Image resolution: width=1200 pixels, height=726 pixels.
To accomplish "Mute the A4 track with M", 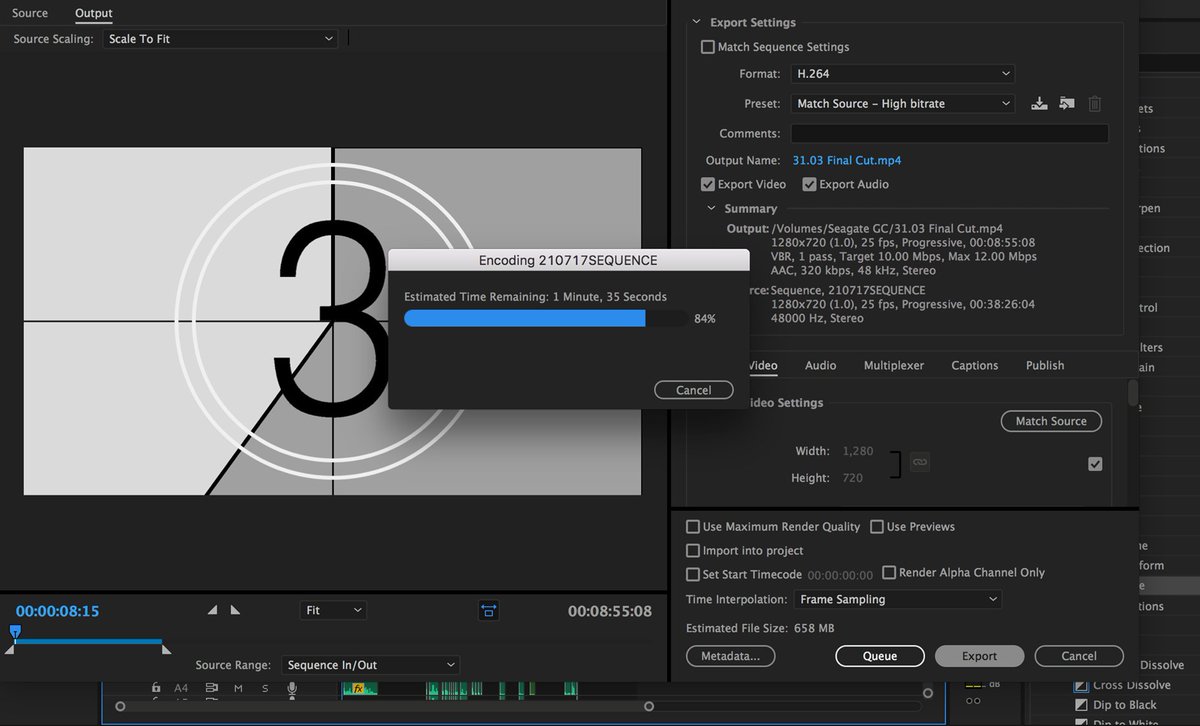I will coord(238,688).
